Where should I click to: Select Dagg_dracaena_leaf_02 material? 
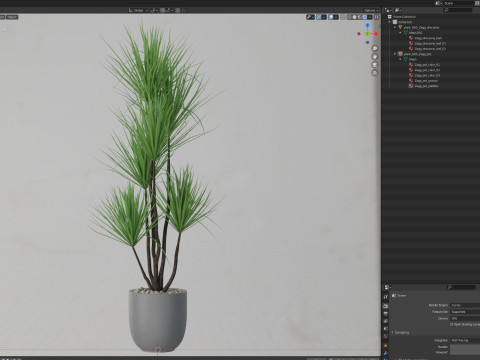click(x=430, y=49)
